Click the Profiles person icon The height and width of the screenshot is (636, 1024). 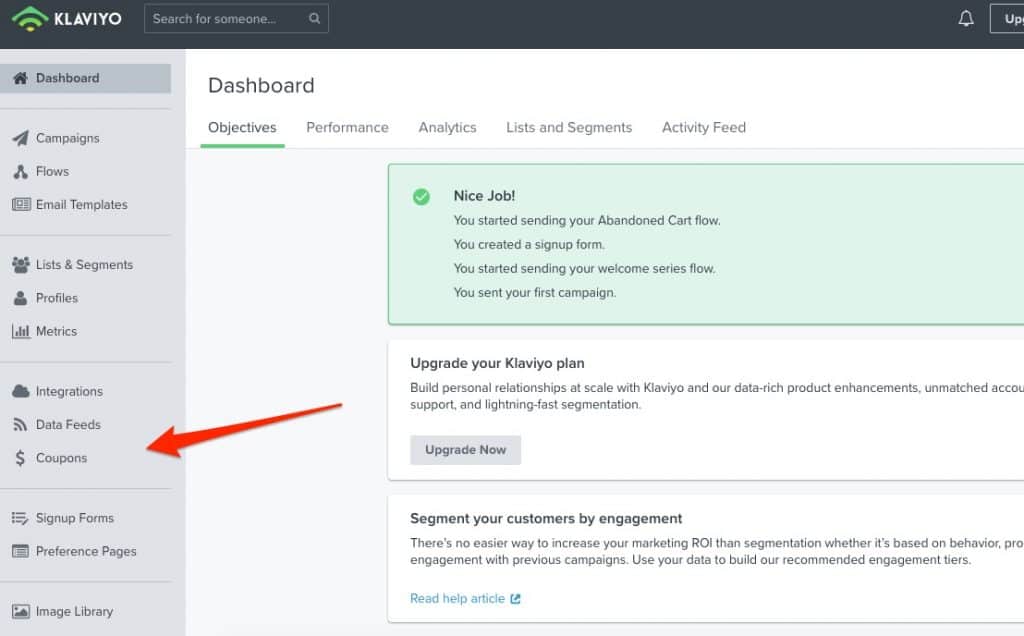21,298
